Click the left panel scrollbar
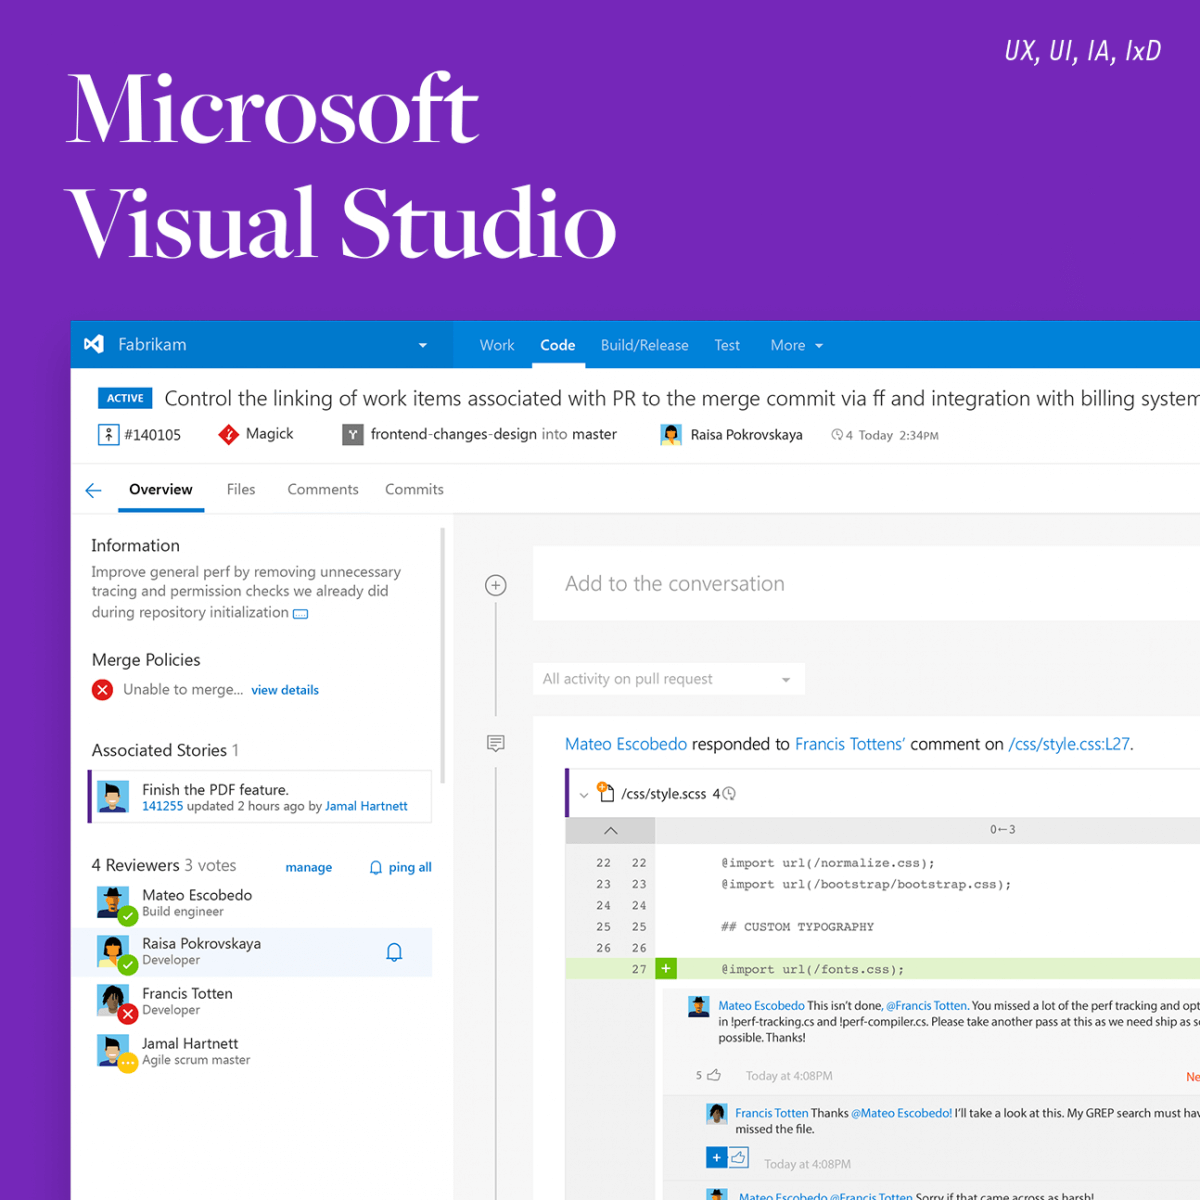 (442, 655)
